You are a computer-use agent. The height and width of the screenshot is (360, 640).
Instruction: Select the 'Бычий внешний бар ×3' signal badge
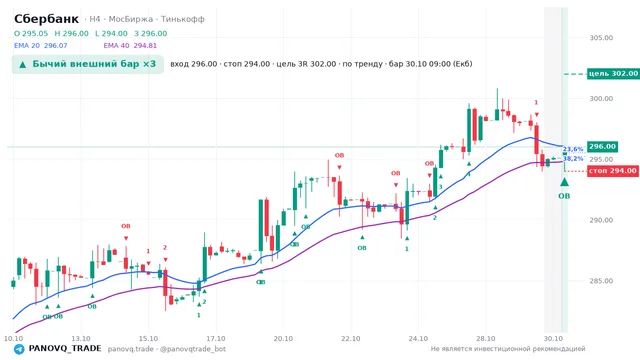point(88,64)
